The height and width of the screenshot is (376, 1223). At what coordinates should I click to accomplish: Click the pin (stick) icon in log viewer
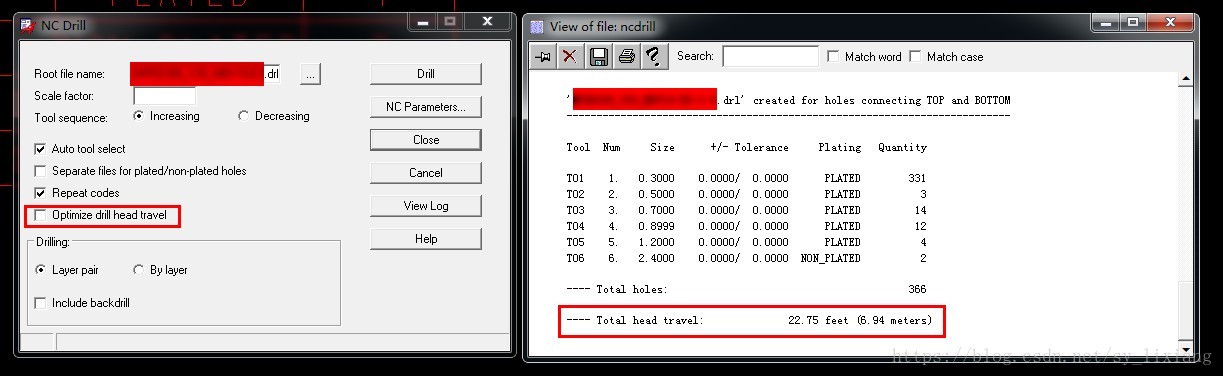point(543,57)
